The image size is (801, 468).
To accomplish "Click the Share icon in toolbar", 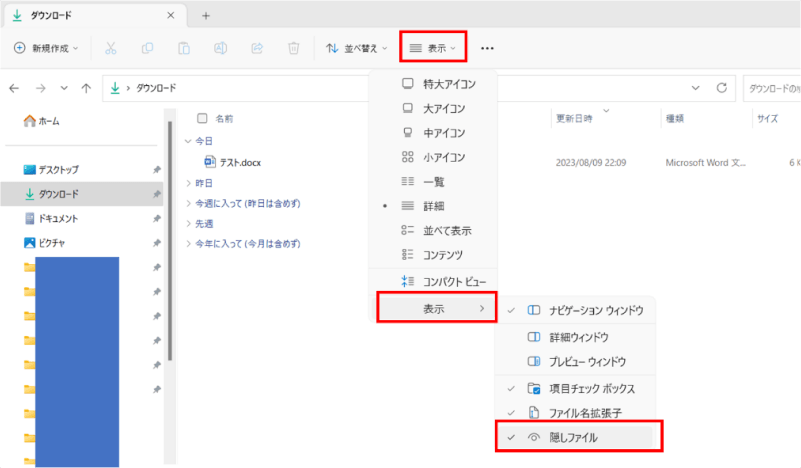I will pyautogui.click(x=257, y=48).
